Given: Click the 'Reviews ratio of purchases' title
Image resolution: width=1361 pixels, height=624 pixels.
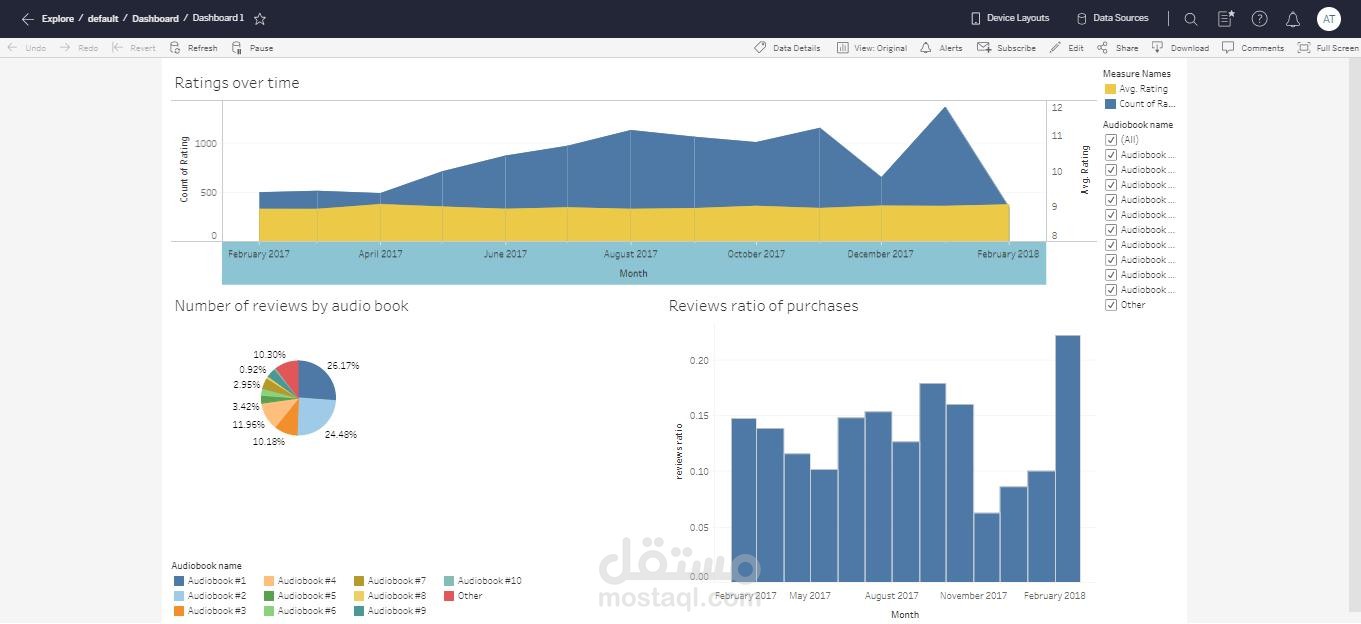Looking at the screenshot, I should click(x=763, y=306).
